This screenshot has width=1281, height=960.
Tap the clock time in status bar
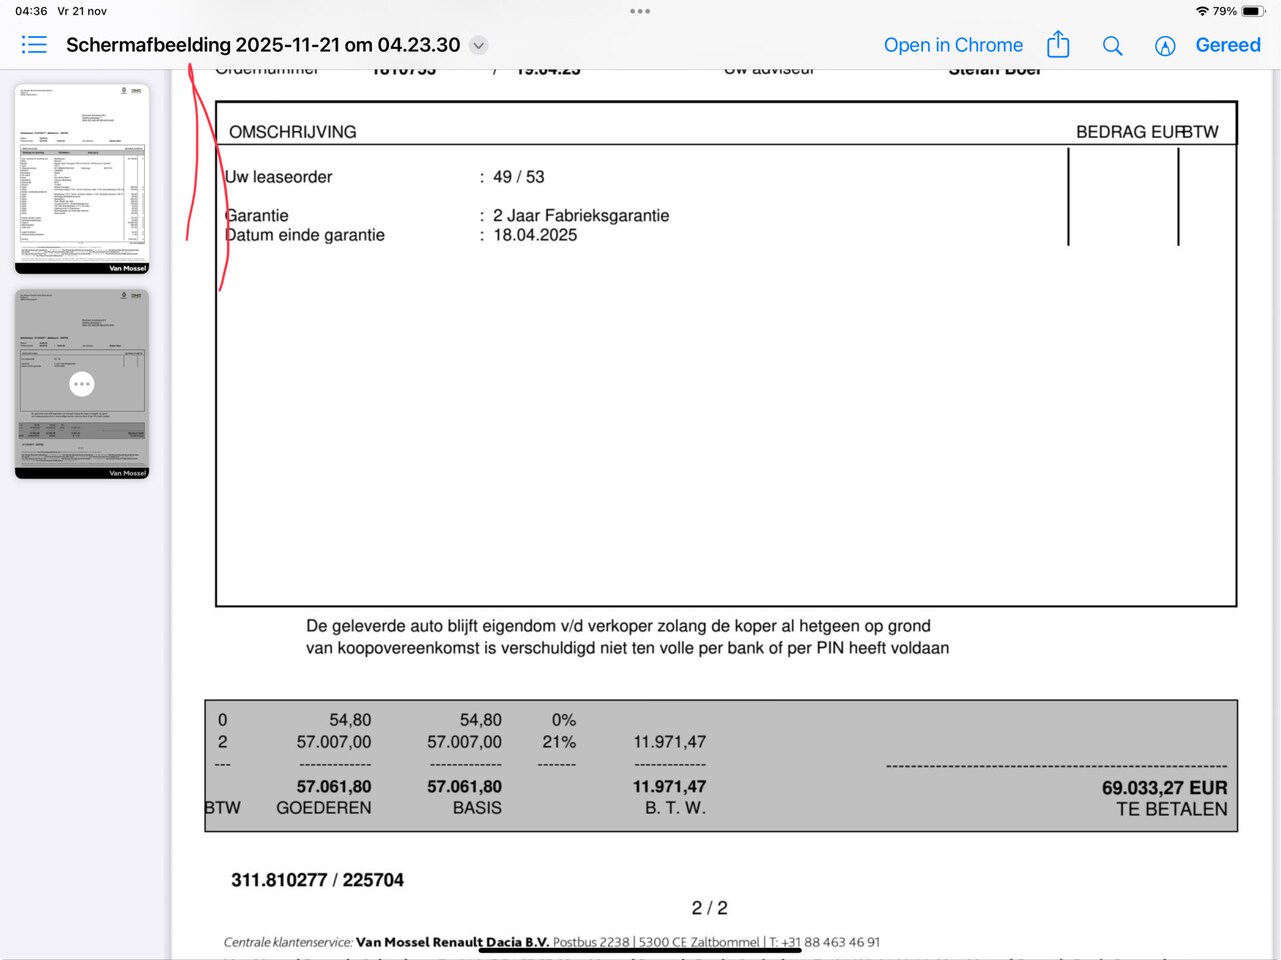pos(31,11)
